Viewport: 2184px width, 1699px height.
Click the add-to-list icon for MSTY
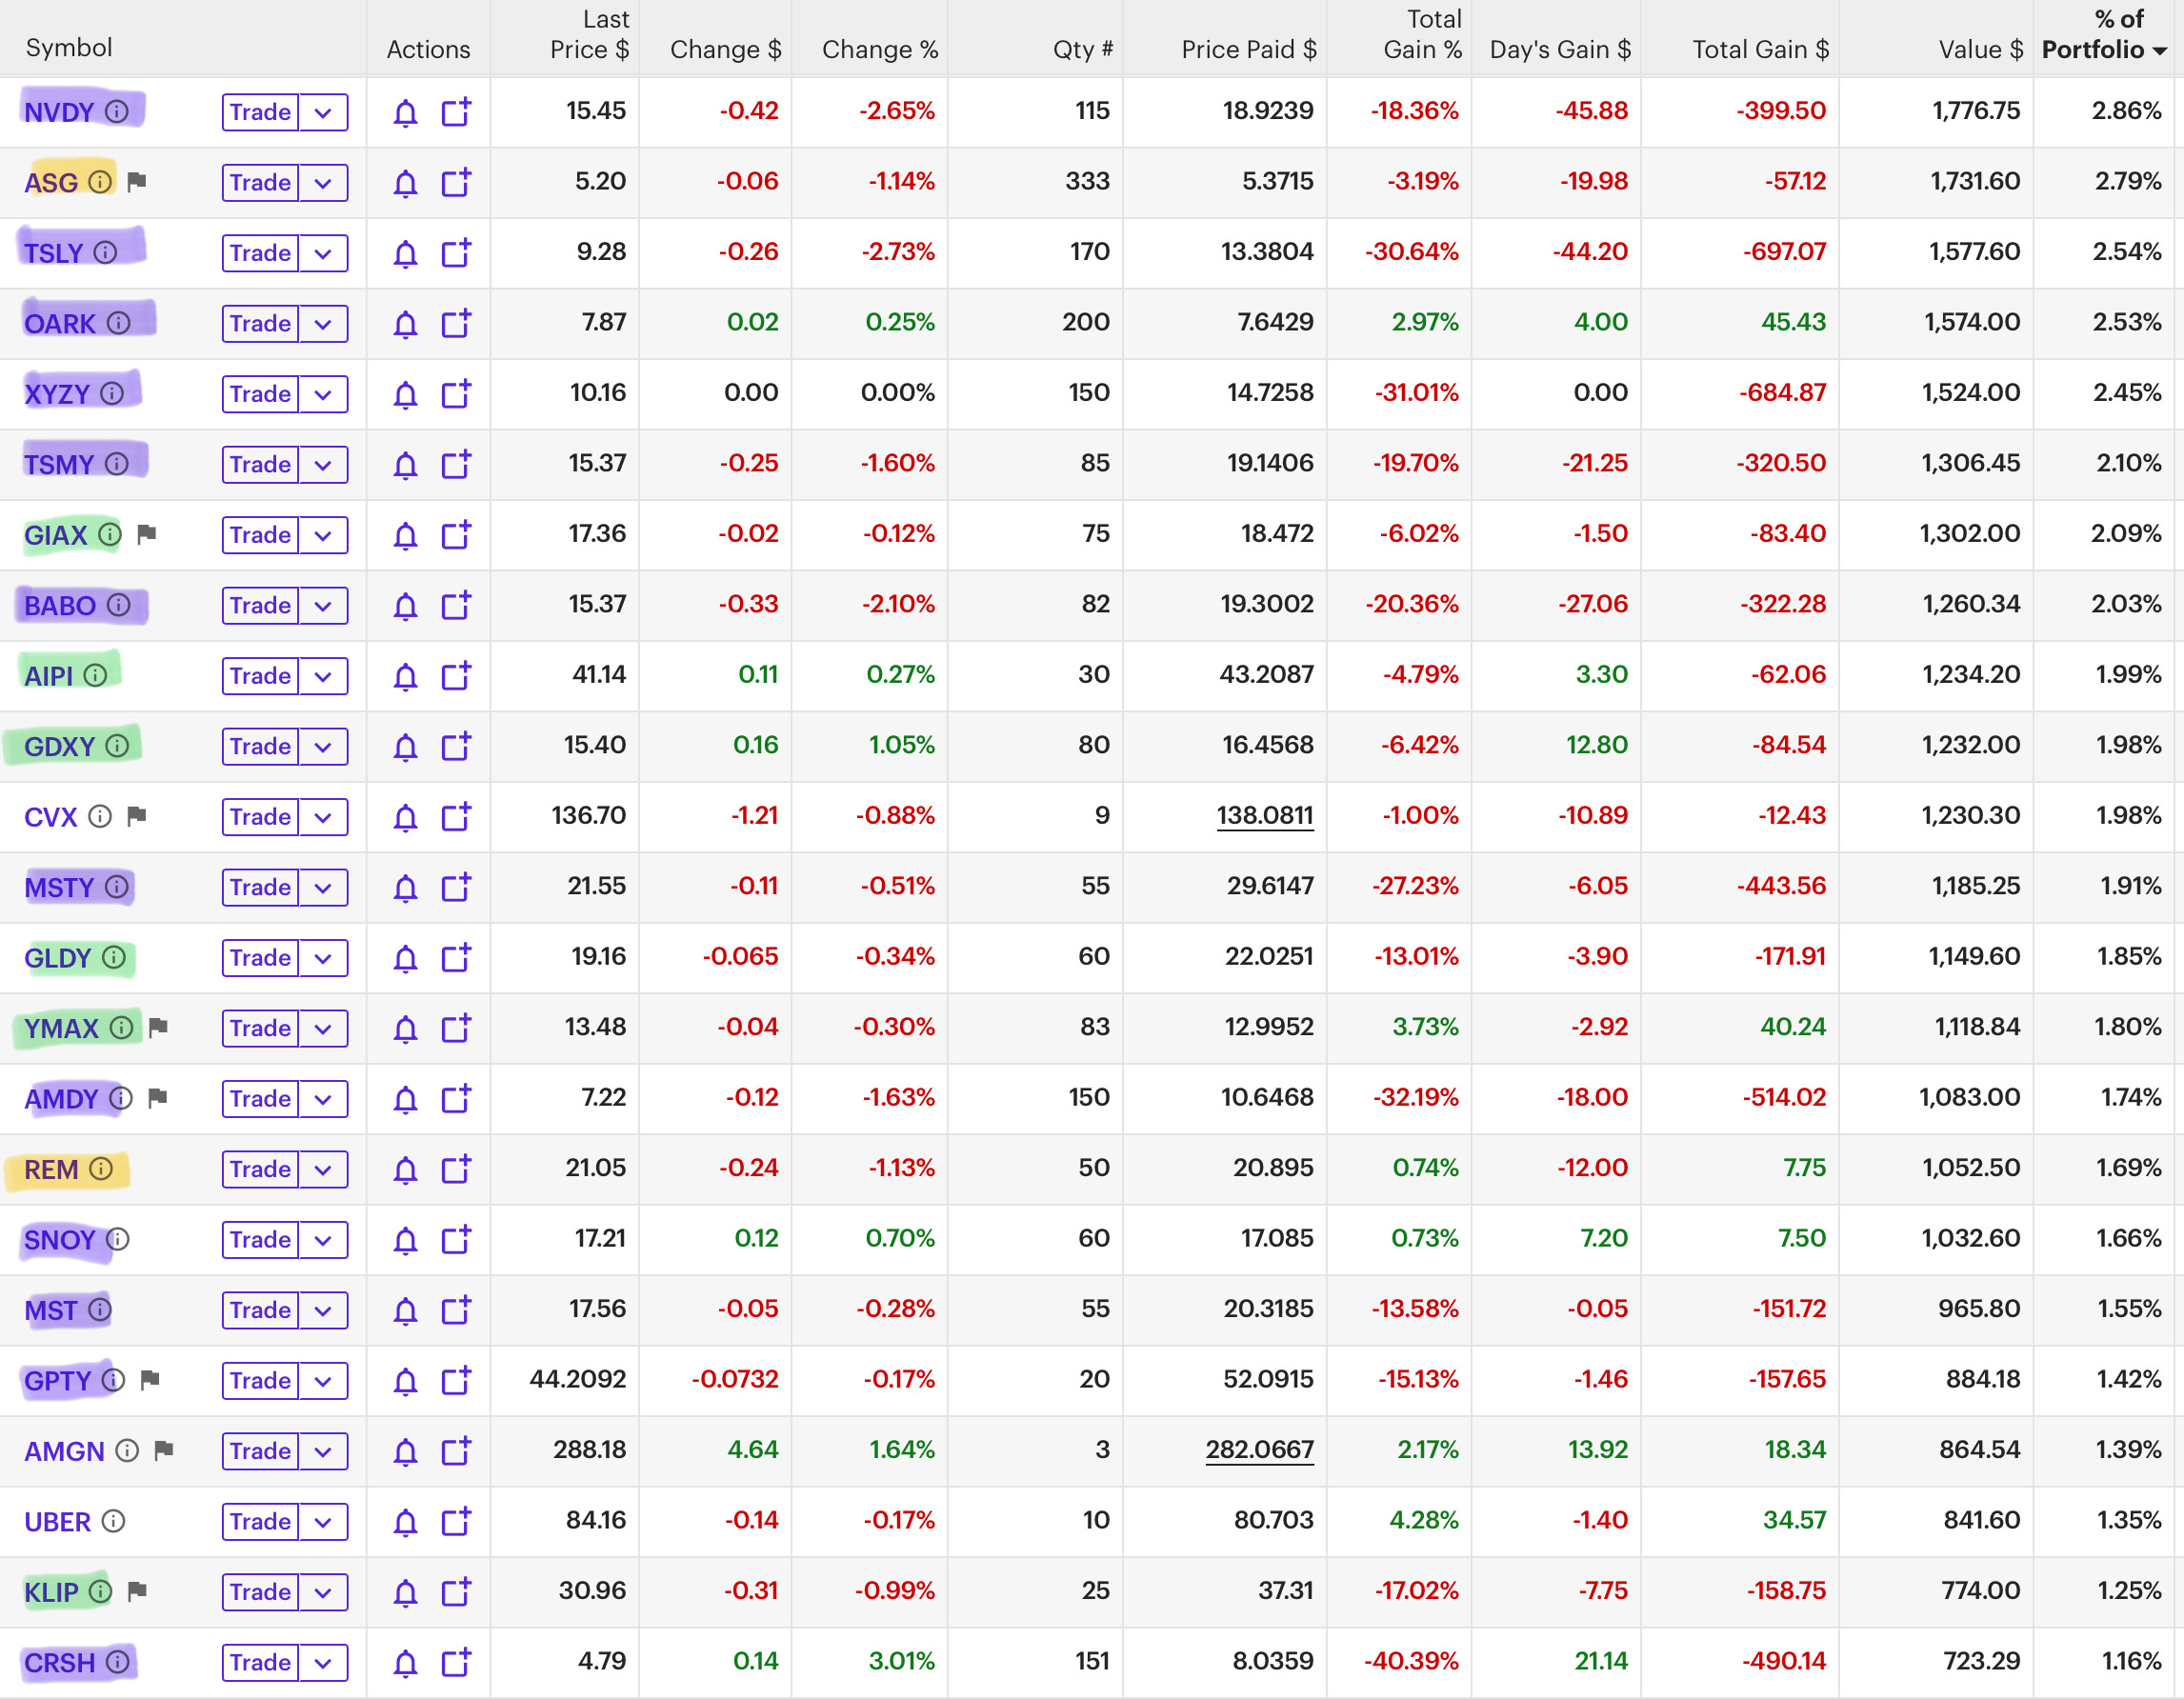point(457,887)
